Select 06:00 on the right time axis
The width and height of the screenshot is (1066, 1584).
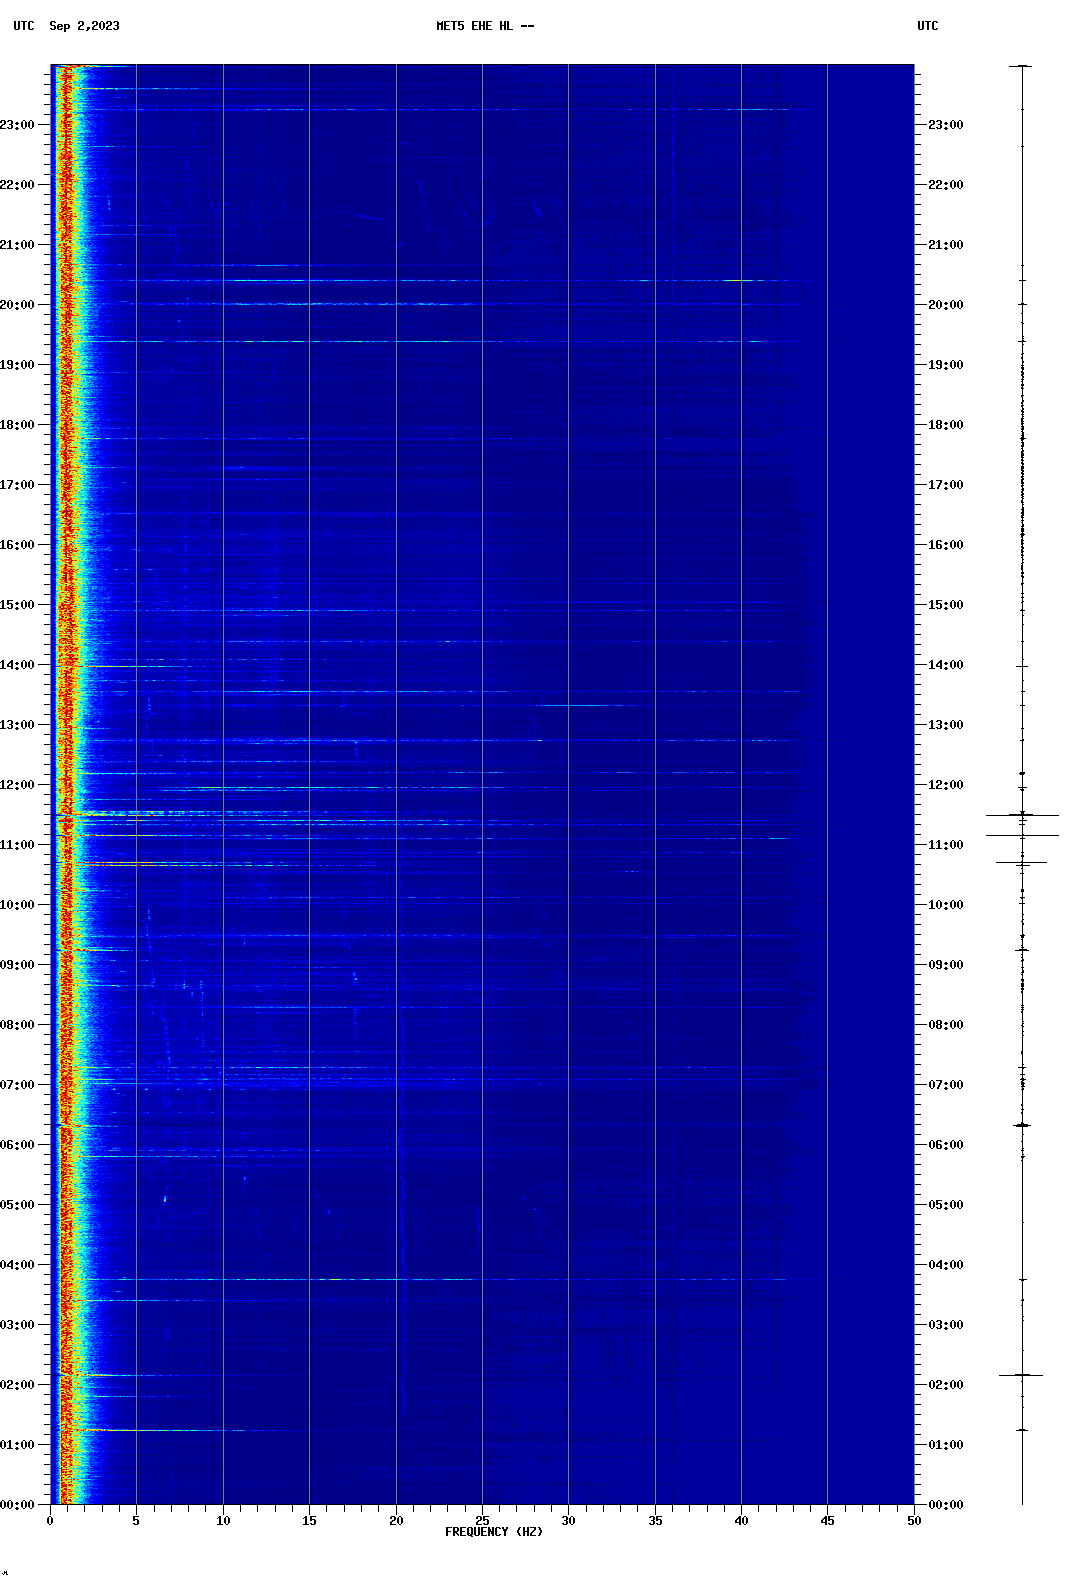point(945,1145)
